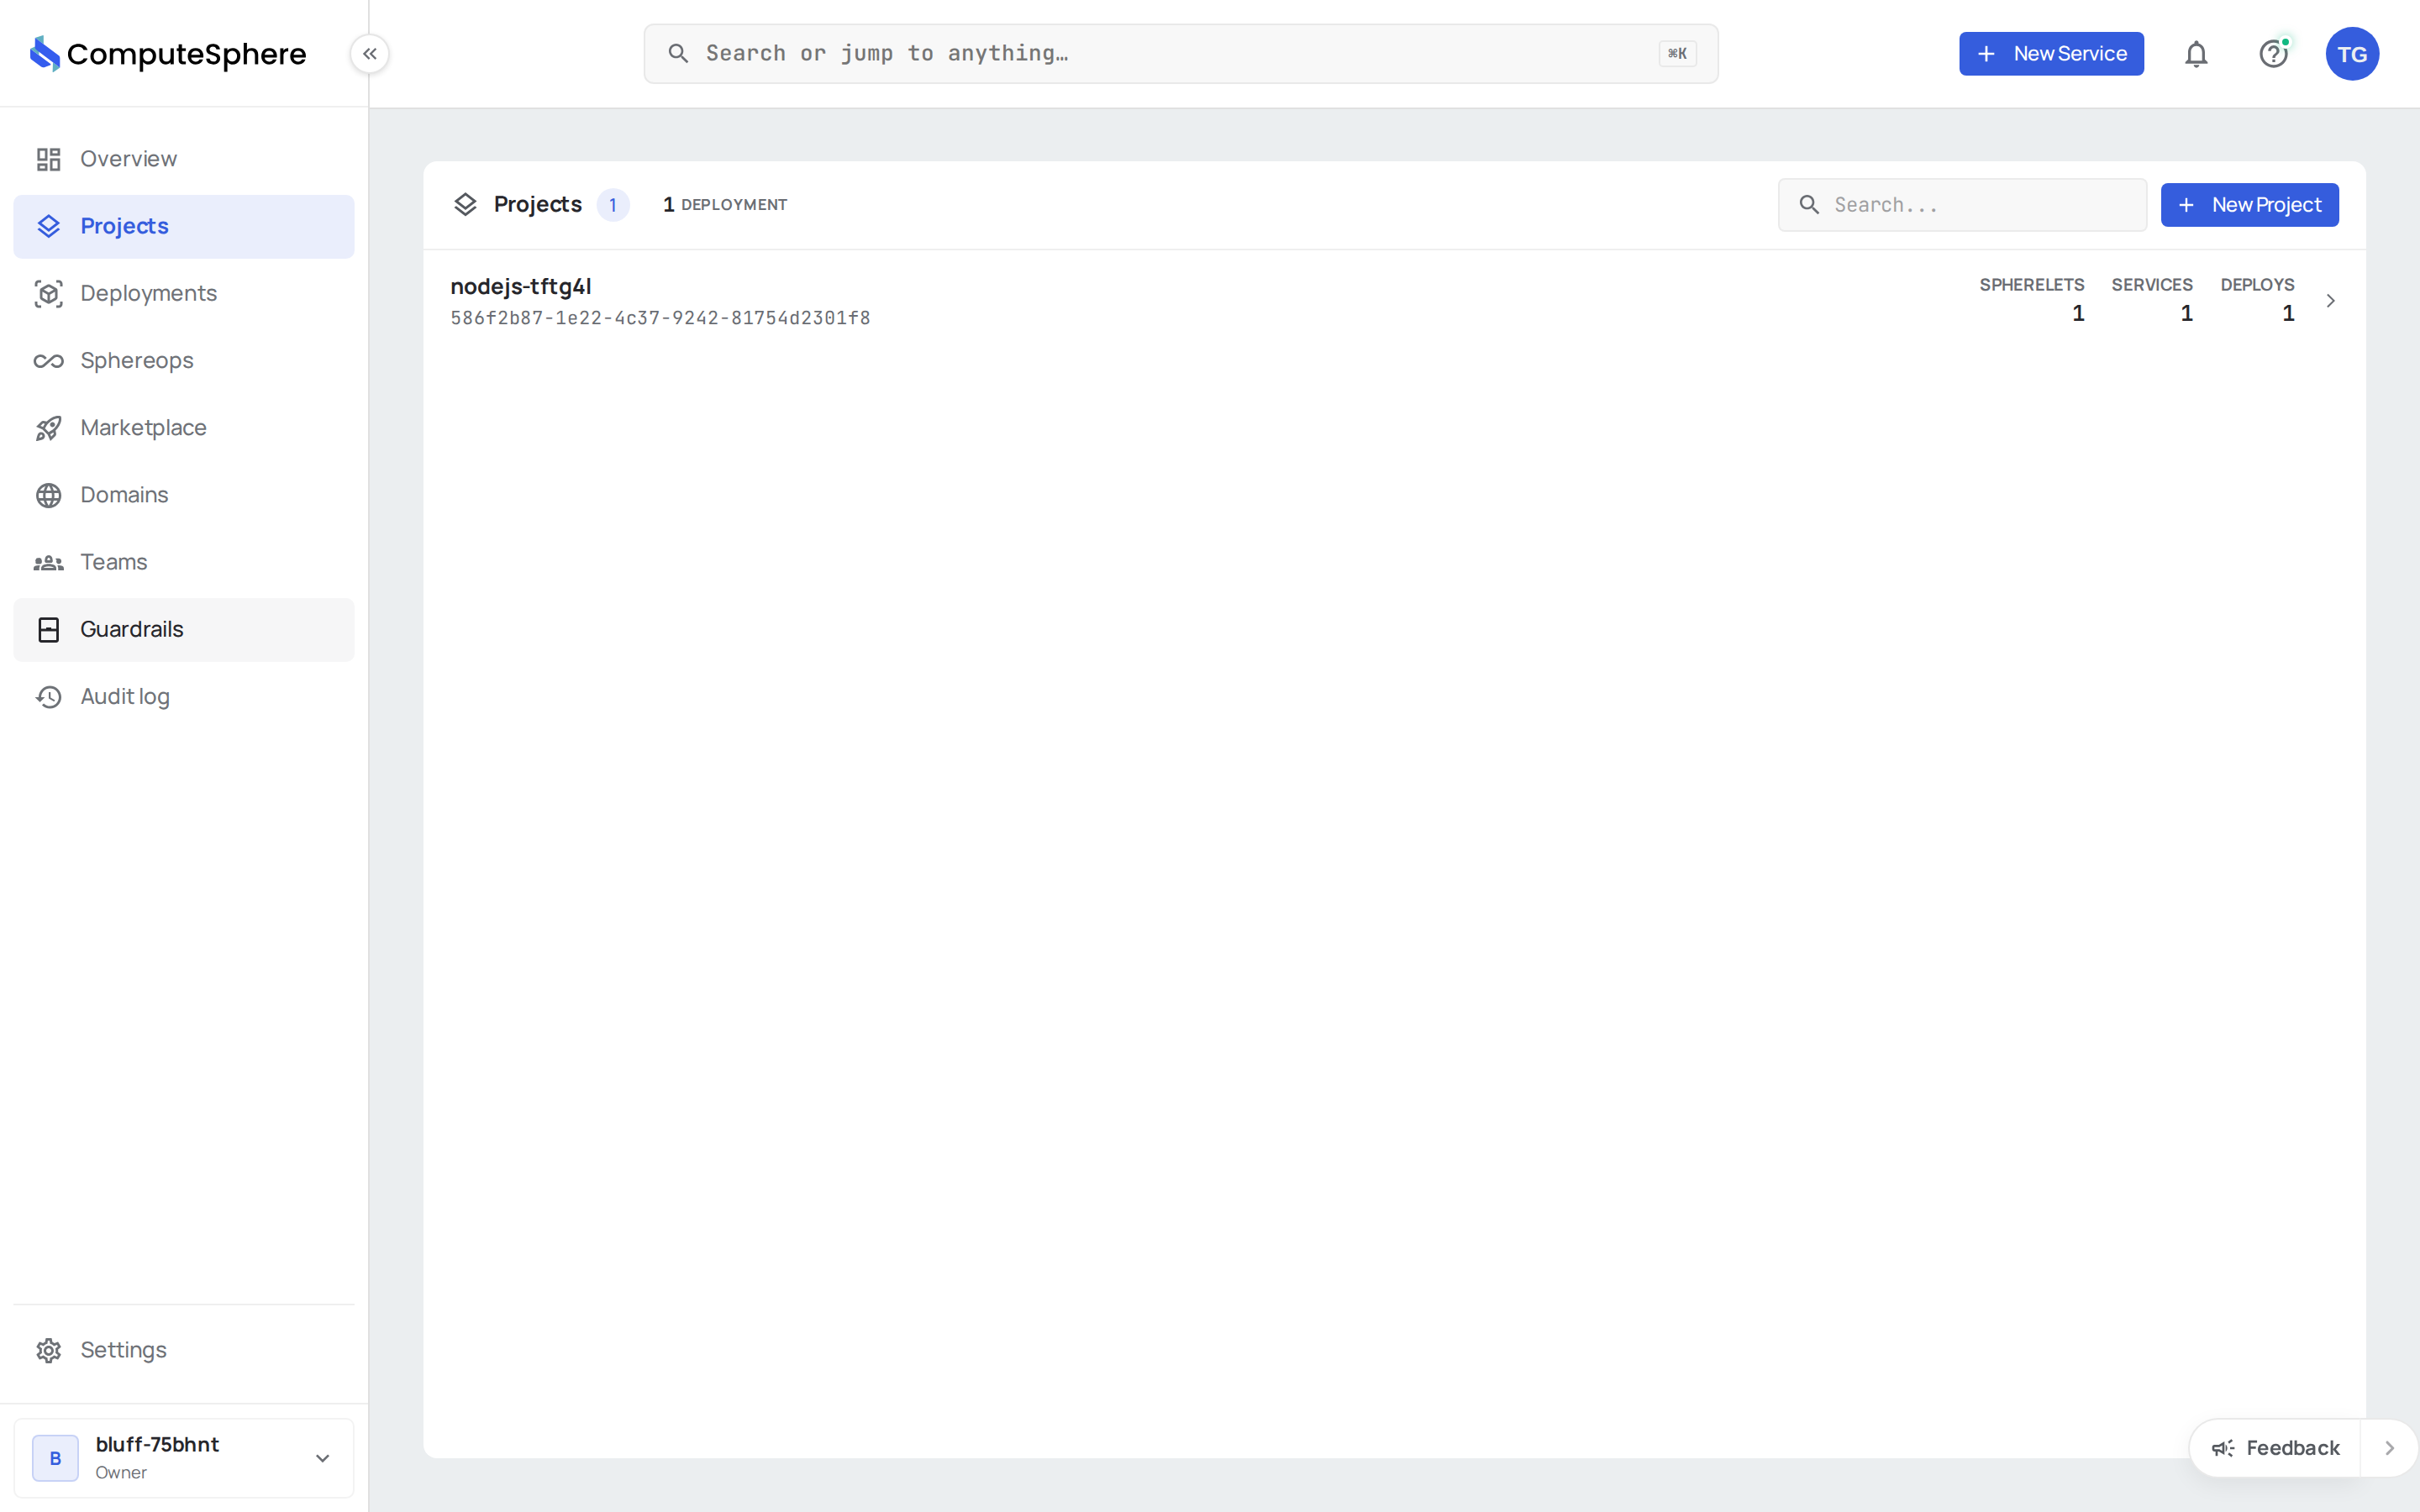Open the Sphereops section

pos(184,361)
